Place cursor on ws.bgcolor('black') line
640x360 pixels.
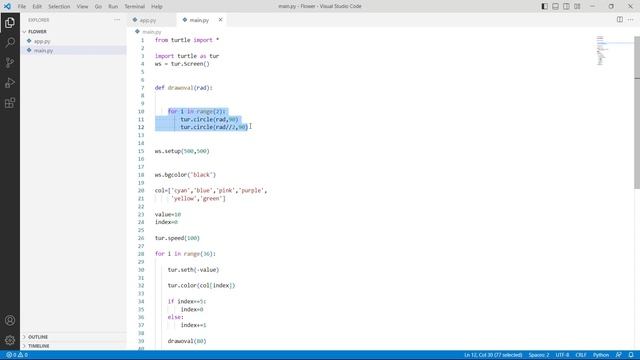point(185,175)
